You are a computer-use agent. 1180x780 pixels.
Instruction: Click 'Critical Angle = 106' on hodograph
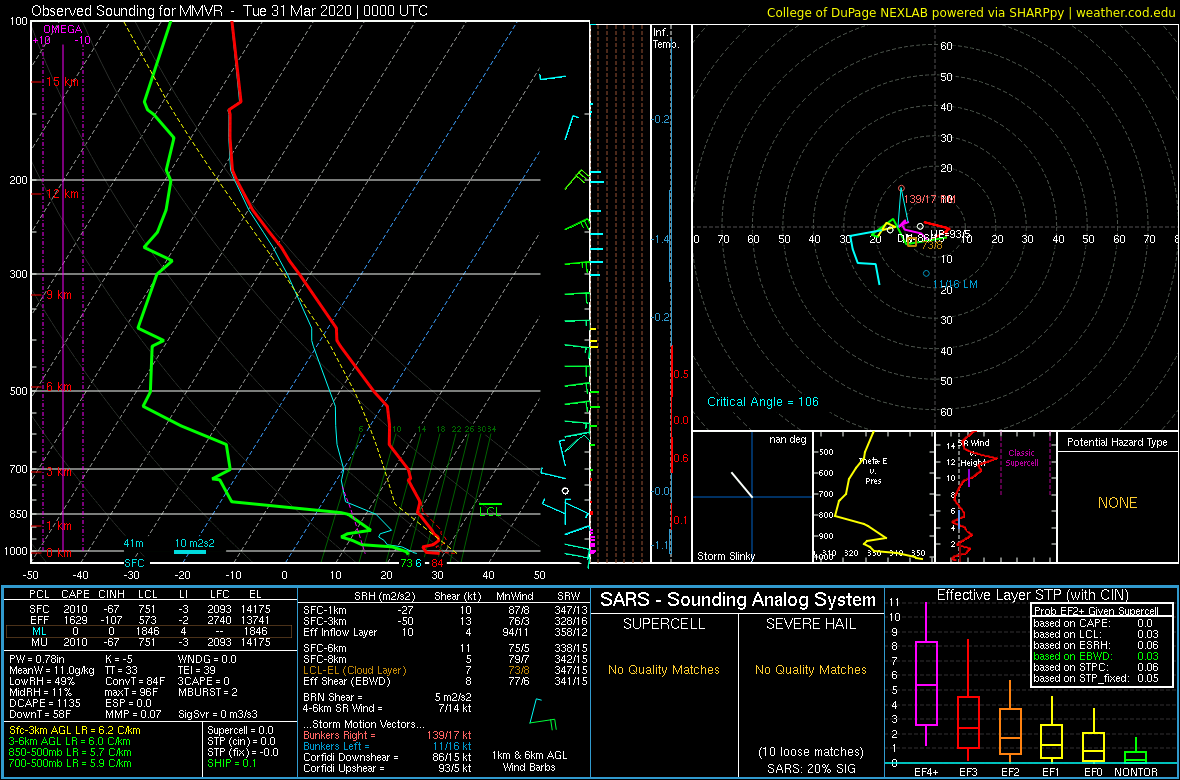(x=762, y=401)
